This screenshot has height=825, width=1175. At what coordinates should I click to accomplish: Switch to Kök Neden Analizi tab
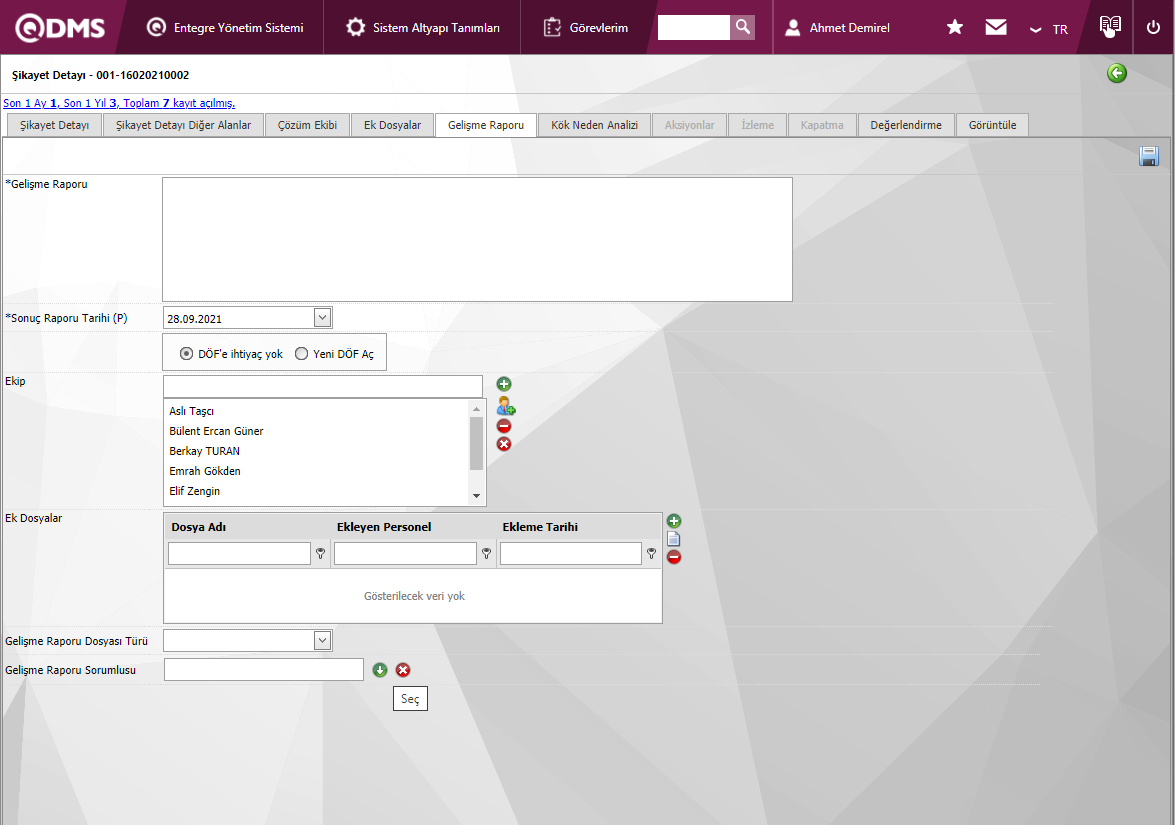[594, 125]
